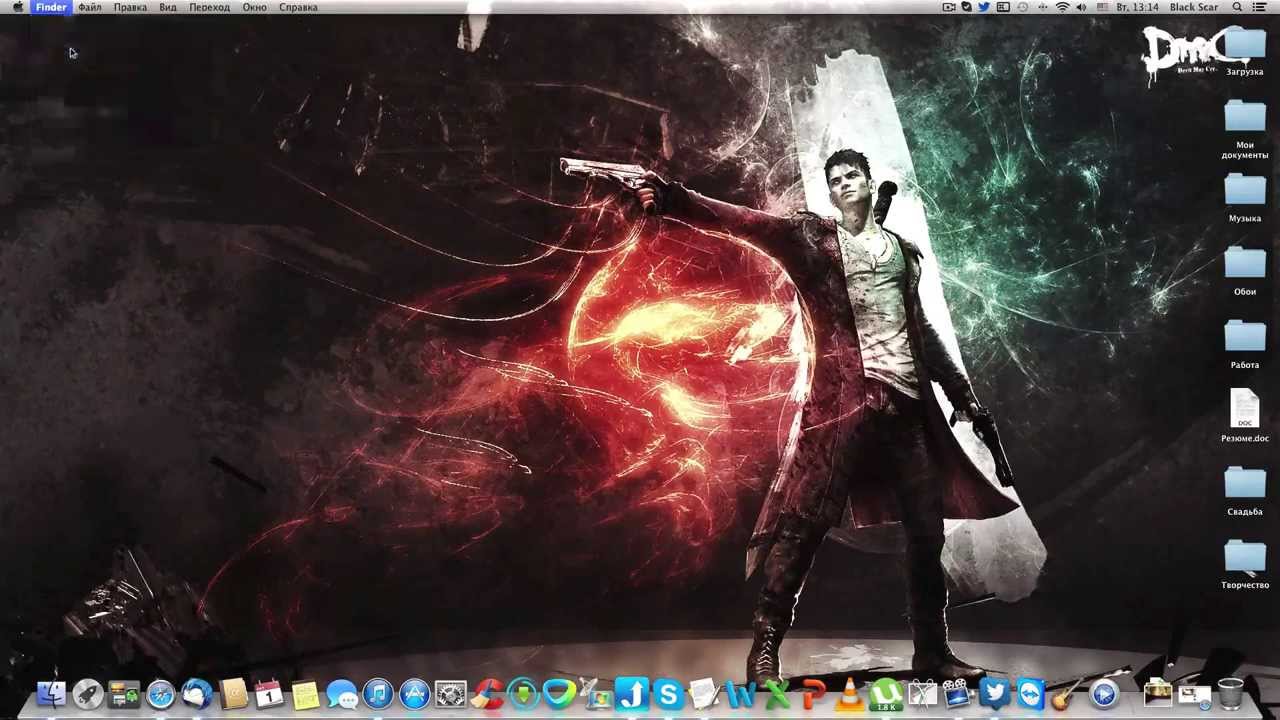Select the Мои документы desktop folder
1280x720 pixels.
point(1245,129)
